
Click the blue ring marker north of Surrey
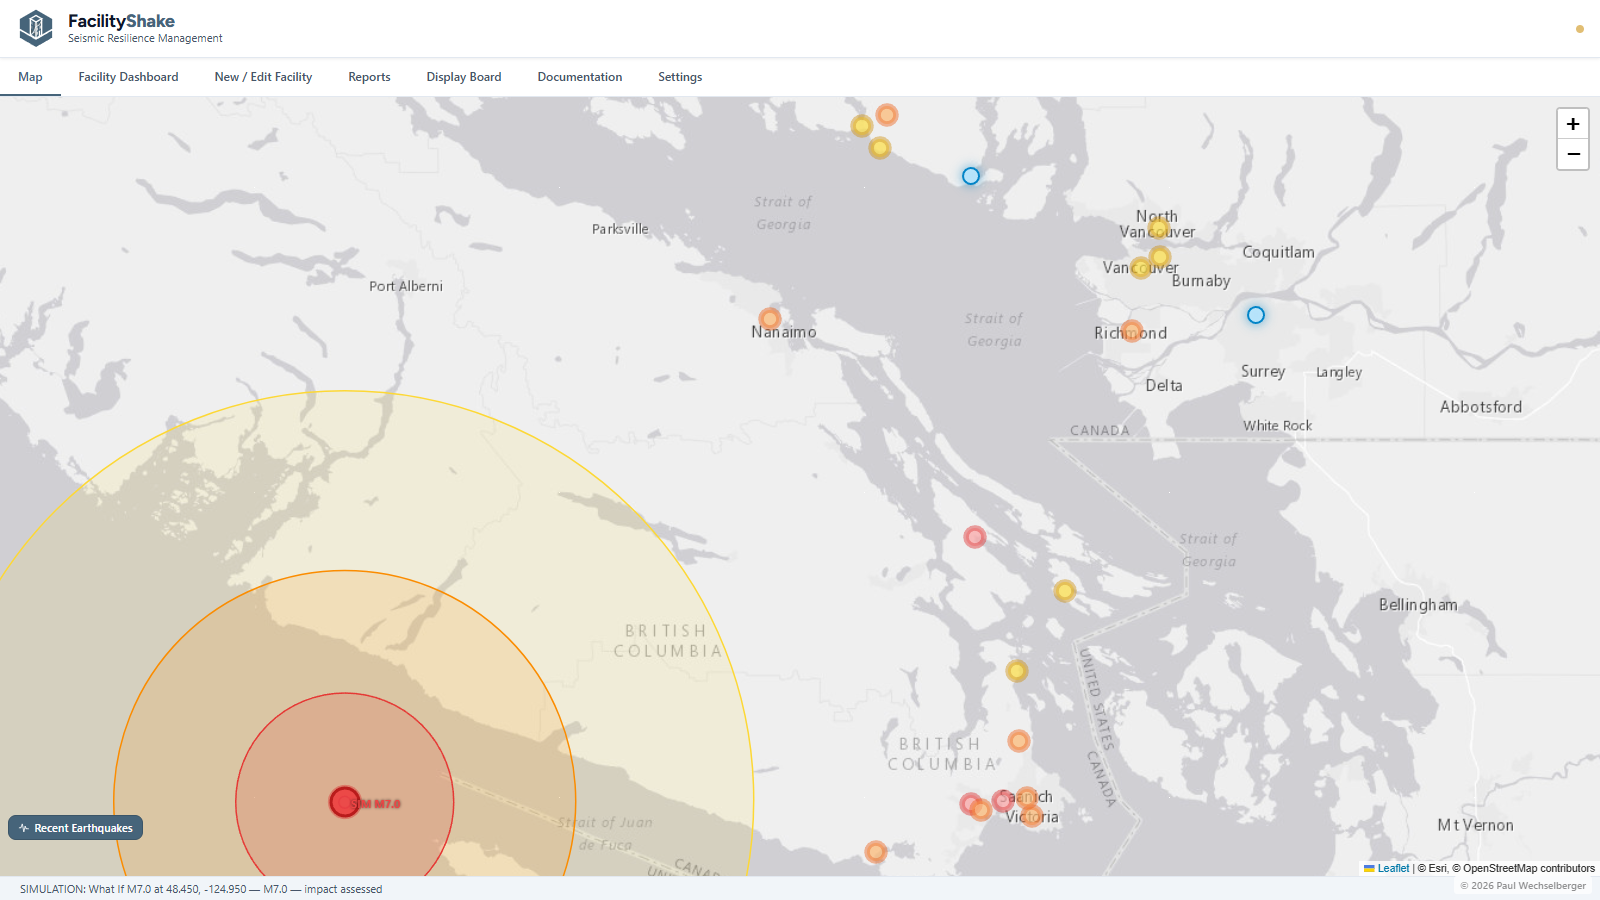click(1256, 315)
